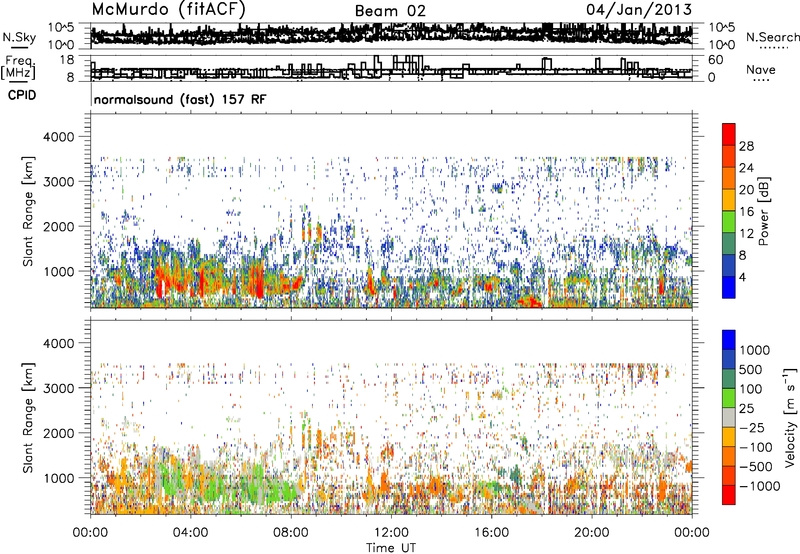
Task: Click the '08:00' time axis label
Action: (291, 533)
